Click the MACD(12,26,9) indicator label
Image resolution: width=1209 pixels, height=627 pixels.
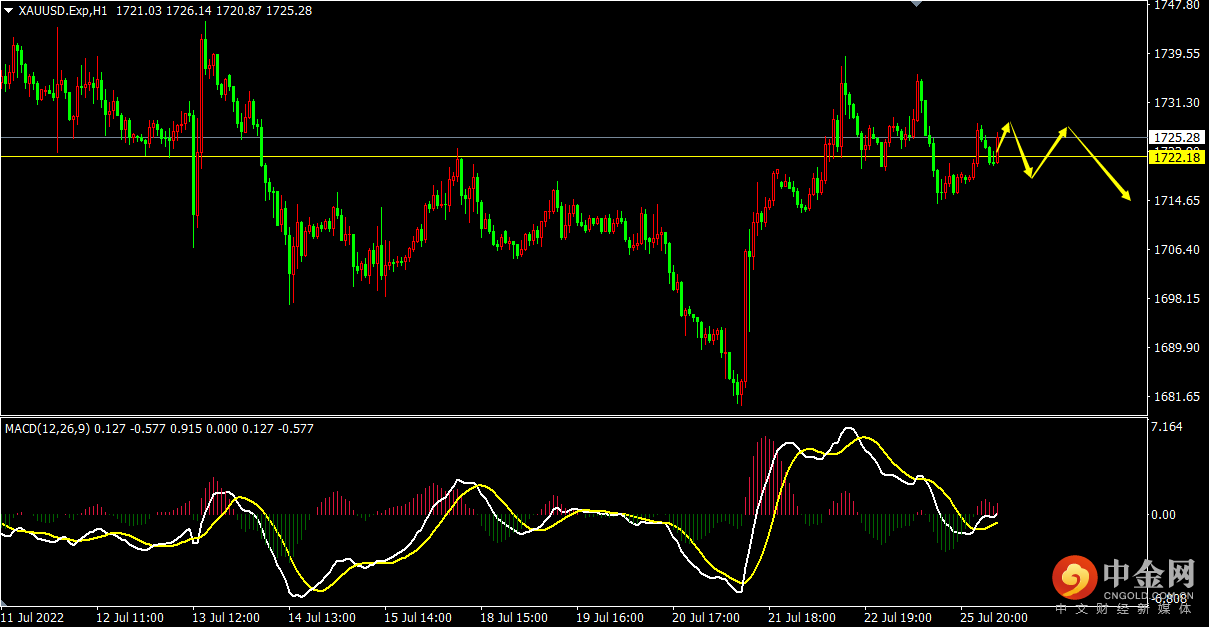pyautogui.click(x=47, y=428)
